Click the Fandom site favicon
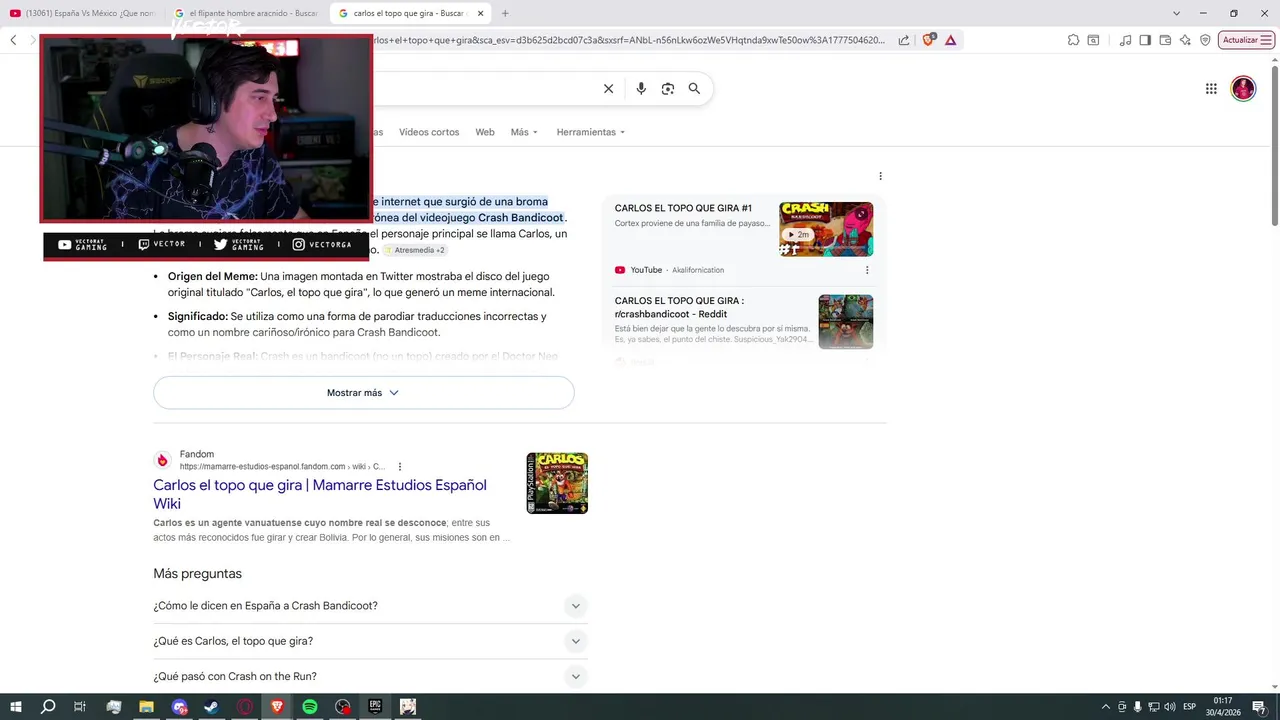The height and width of the screenshot is (720, 1280). pos(162,460)
